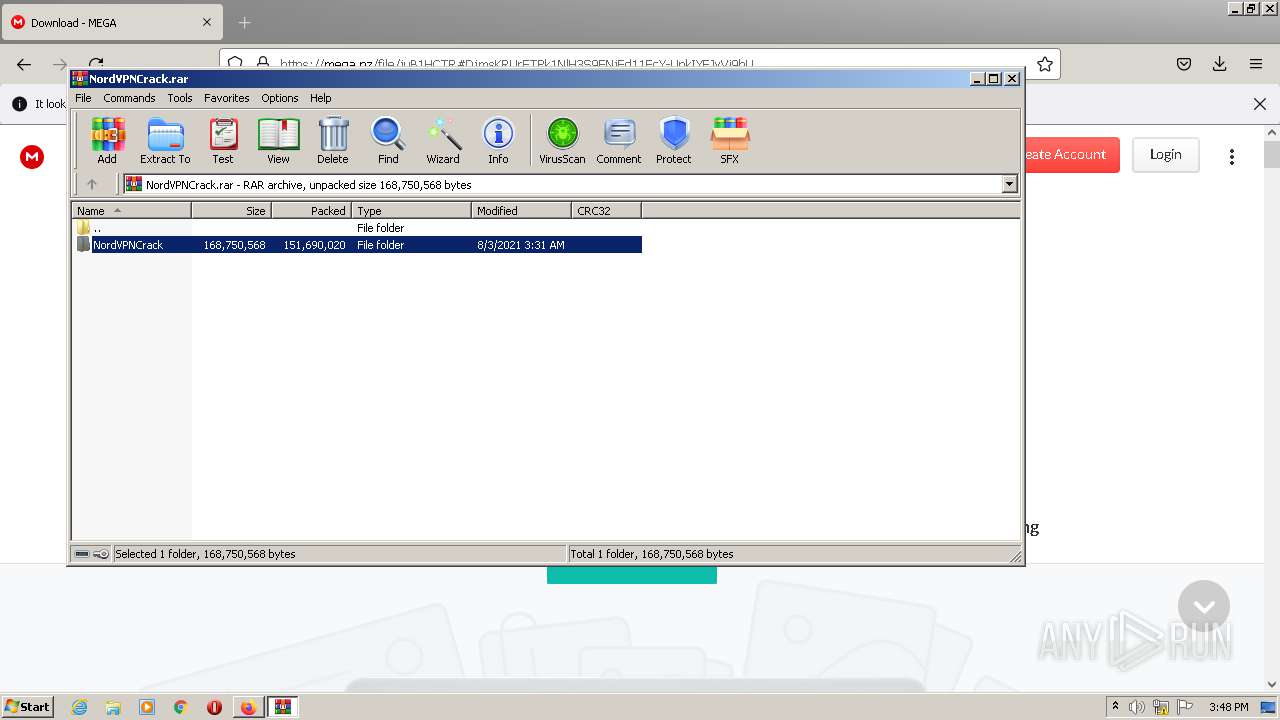Go back in the browser
Image resolution: width=1280 pixels, height=720 pixels.
tap(24, 64)
